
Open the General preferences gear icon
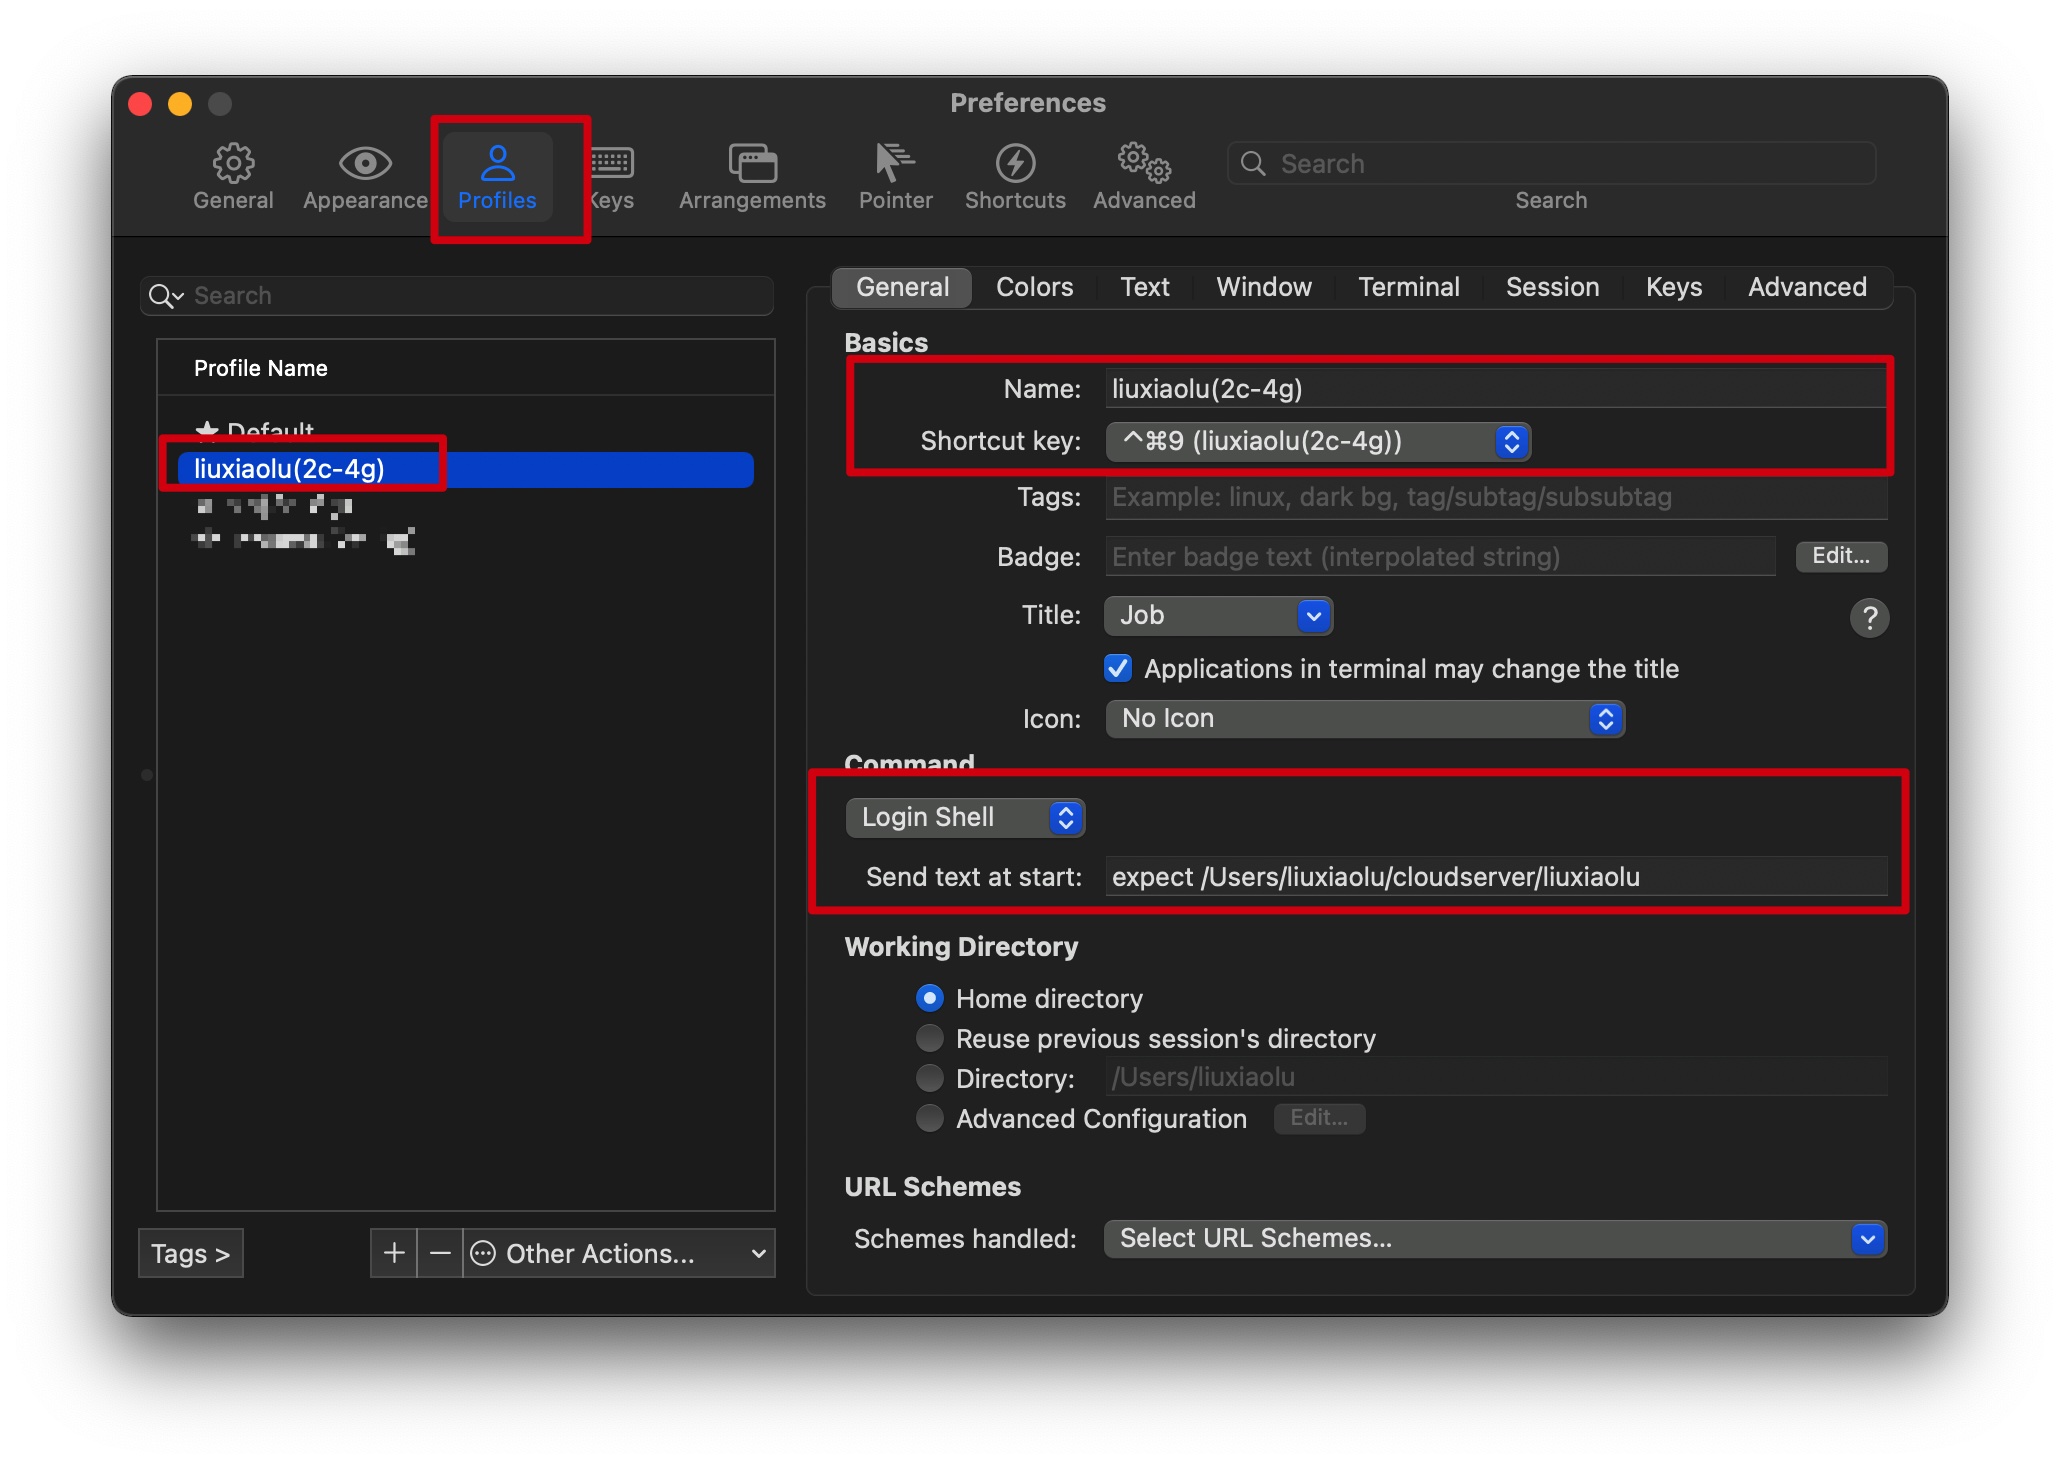coord(233,164)
